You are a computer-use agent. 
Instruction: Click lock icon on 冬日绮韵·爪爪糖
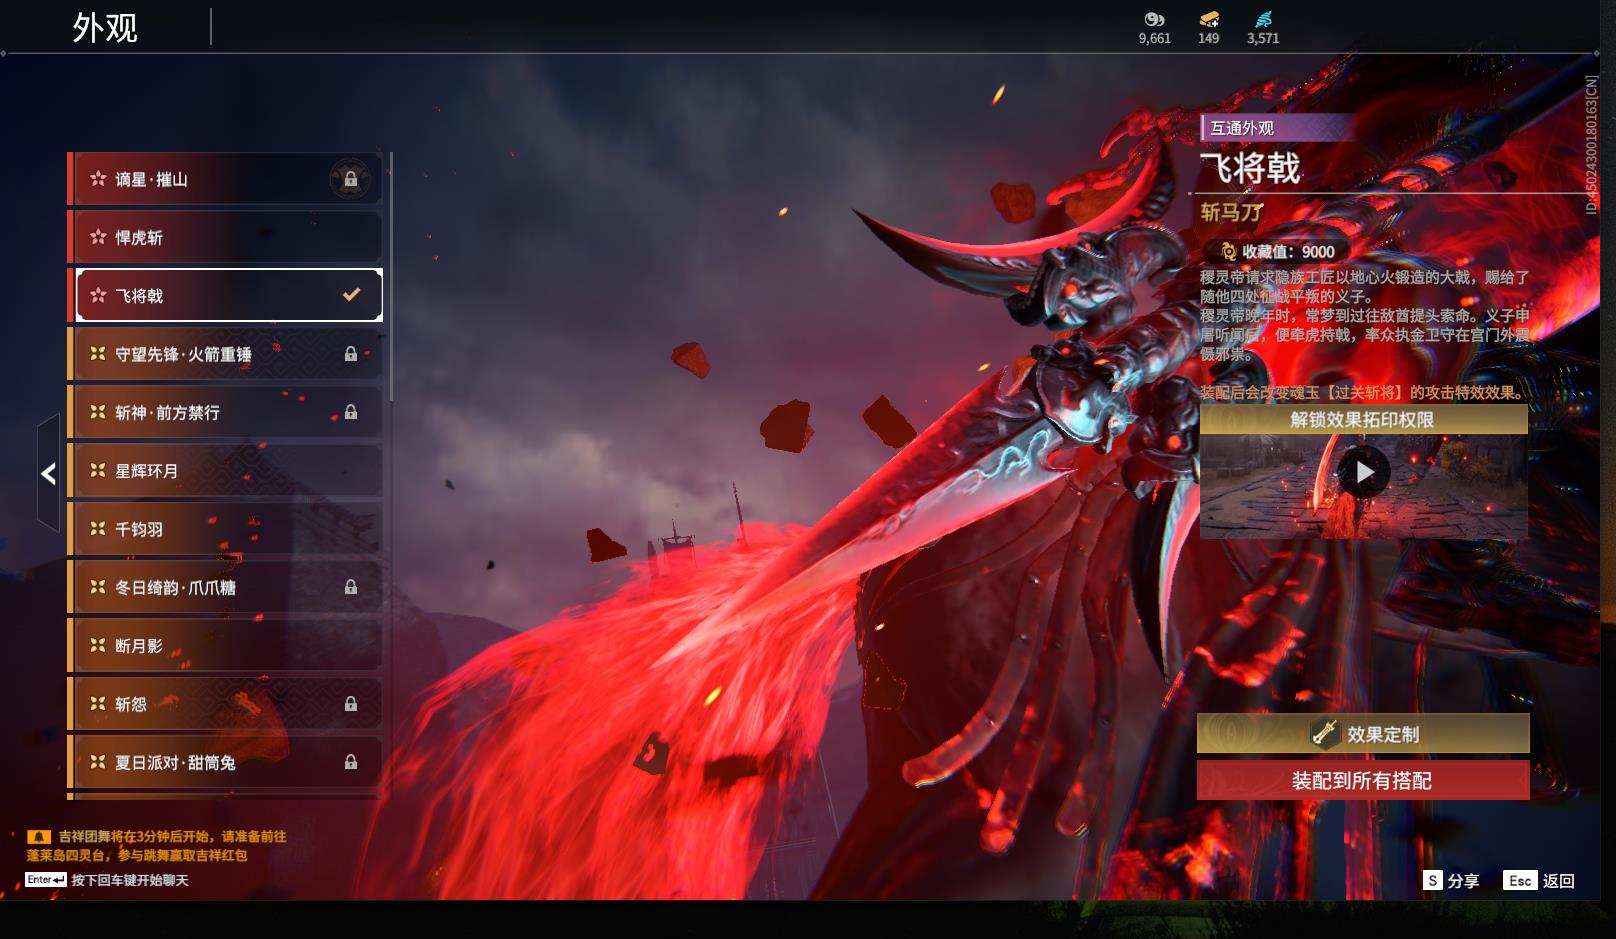(351, 587)
